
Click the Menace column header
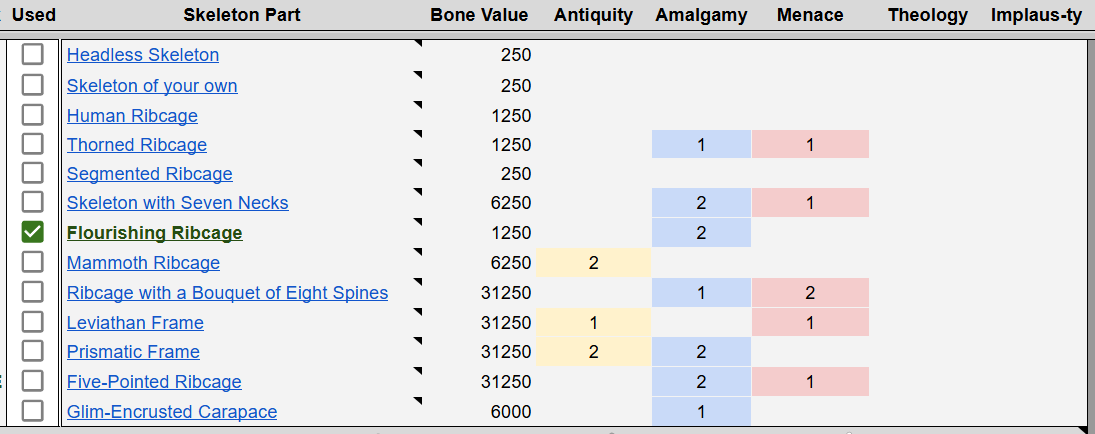(810, 15)
